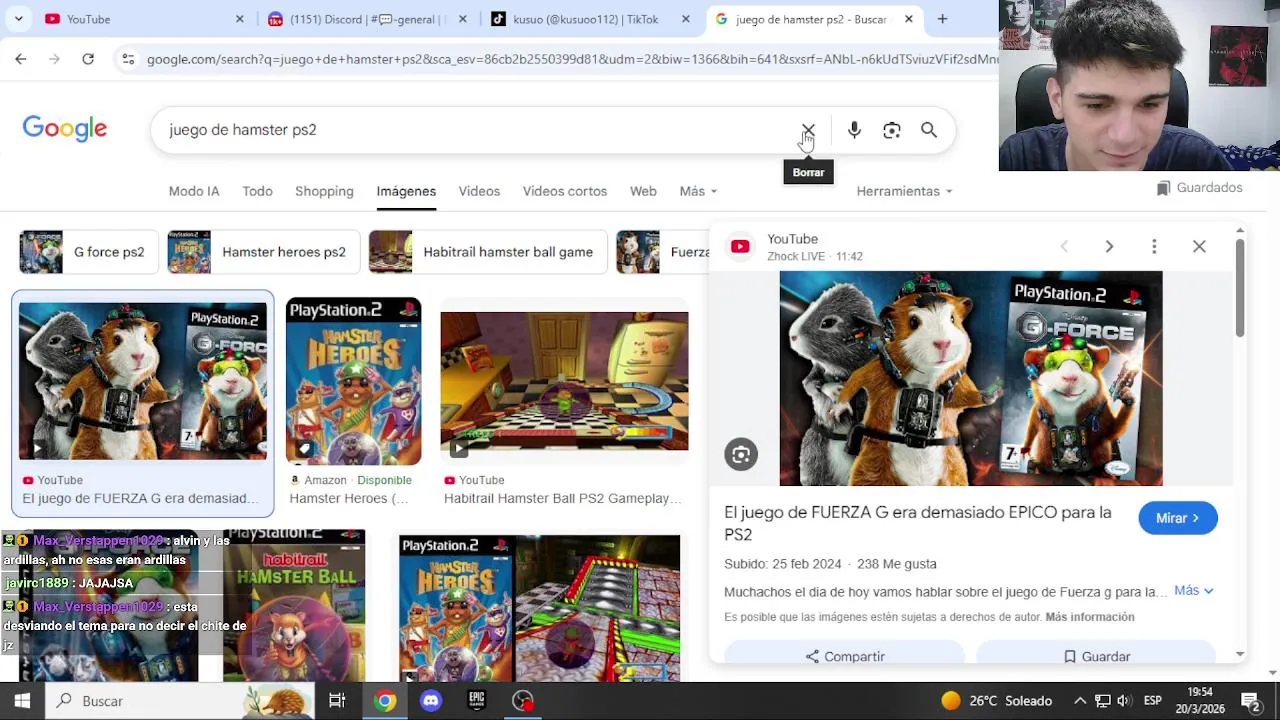
Task: Show hidden system tray icons chevron
Action: [x=1080, y=701]
